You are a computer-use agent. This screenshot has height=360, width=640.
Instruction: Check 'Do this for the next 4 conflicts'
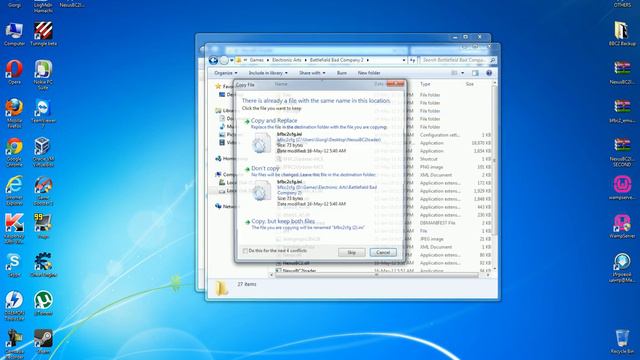point(245,251)
